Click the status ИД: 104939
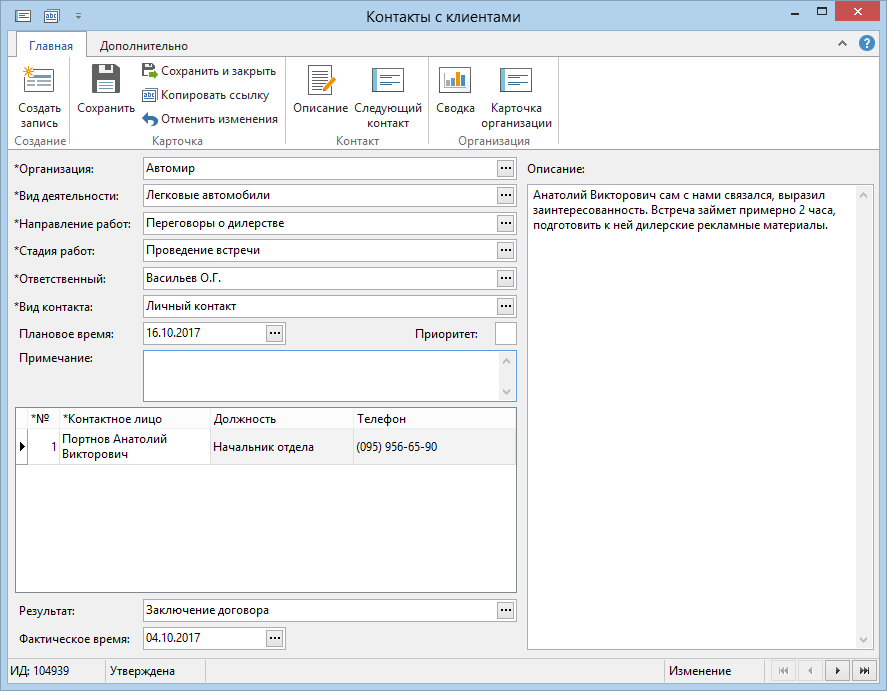The image size is (887, 691). (x=40, y=671)
